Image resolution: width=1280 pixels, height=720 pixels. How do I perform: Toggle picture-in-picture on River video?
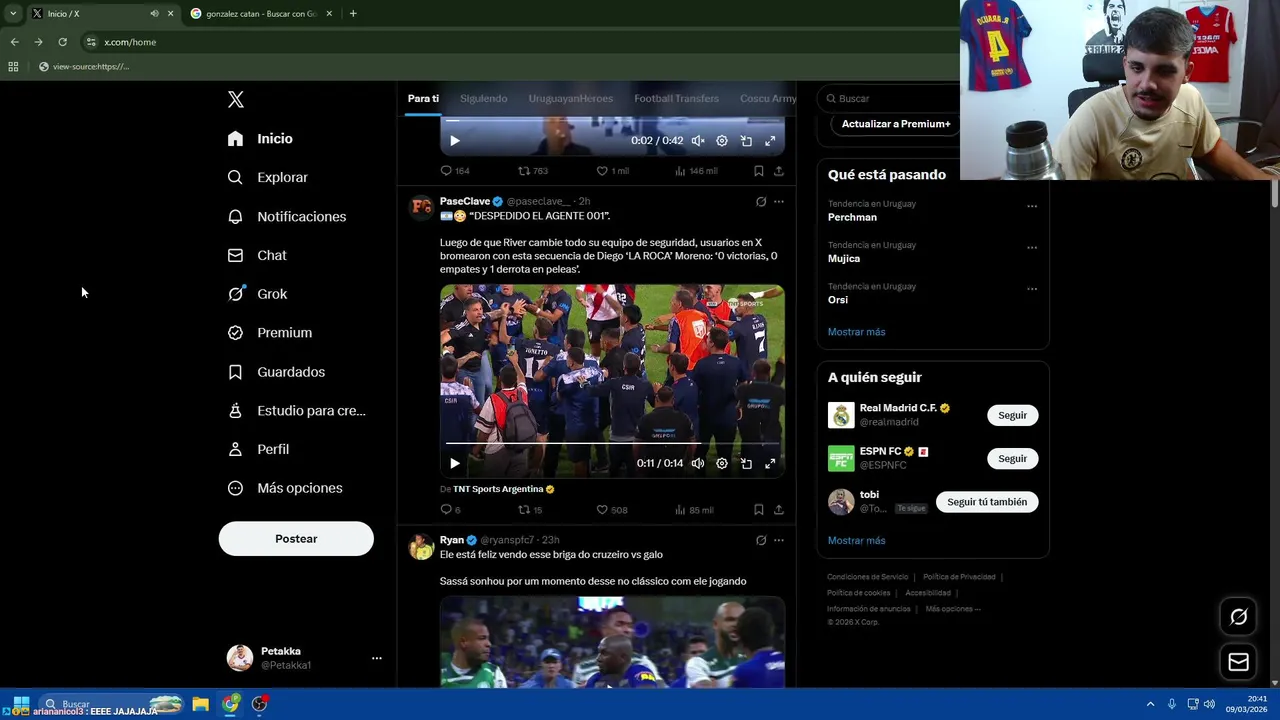[x=746, y=464]
